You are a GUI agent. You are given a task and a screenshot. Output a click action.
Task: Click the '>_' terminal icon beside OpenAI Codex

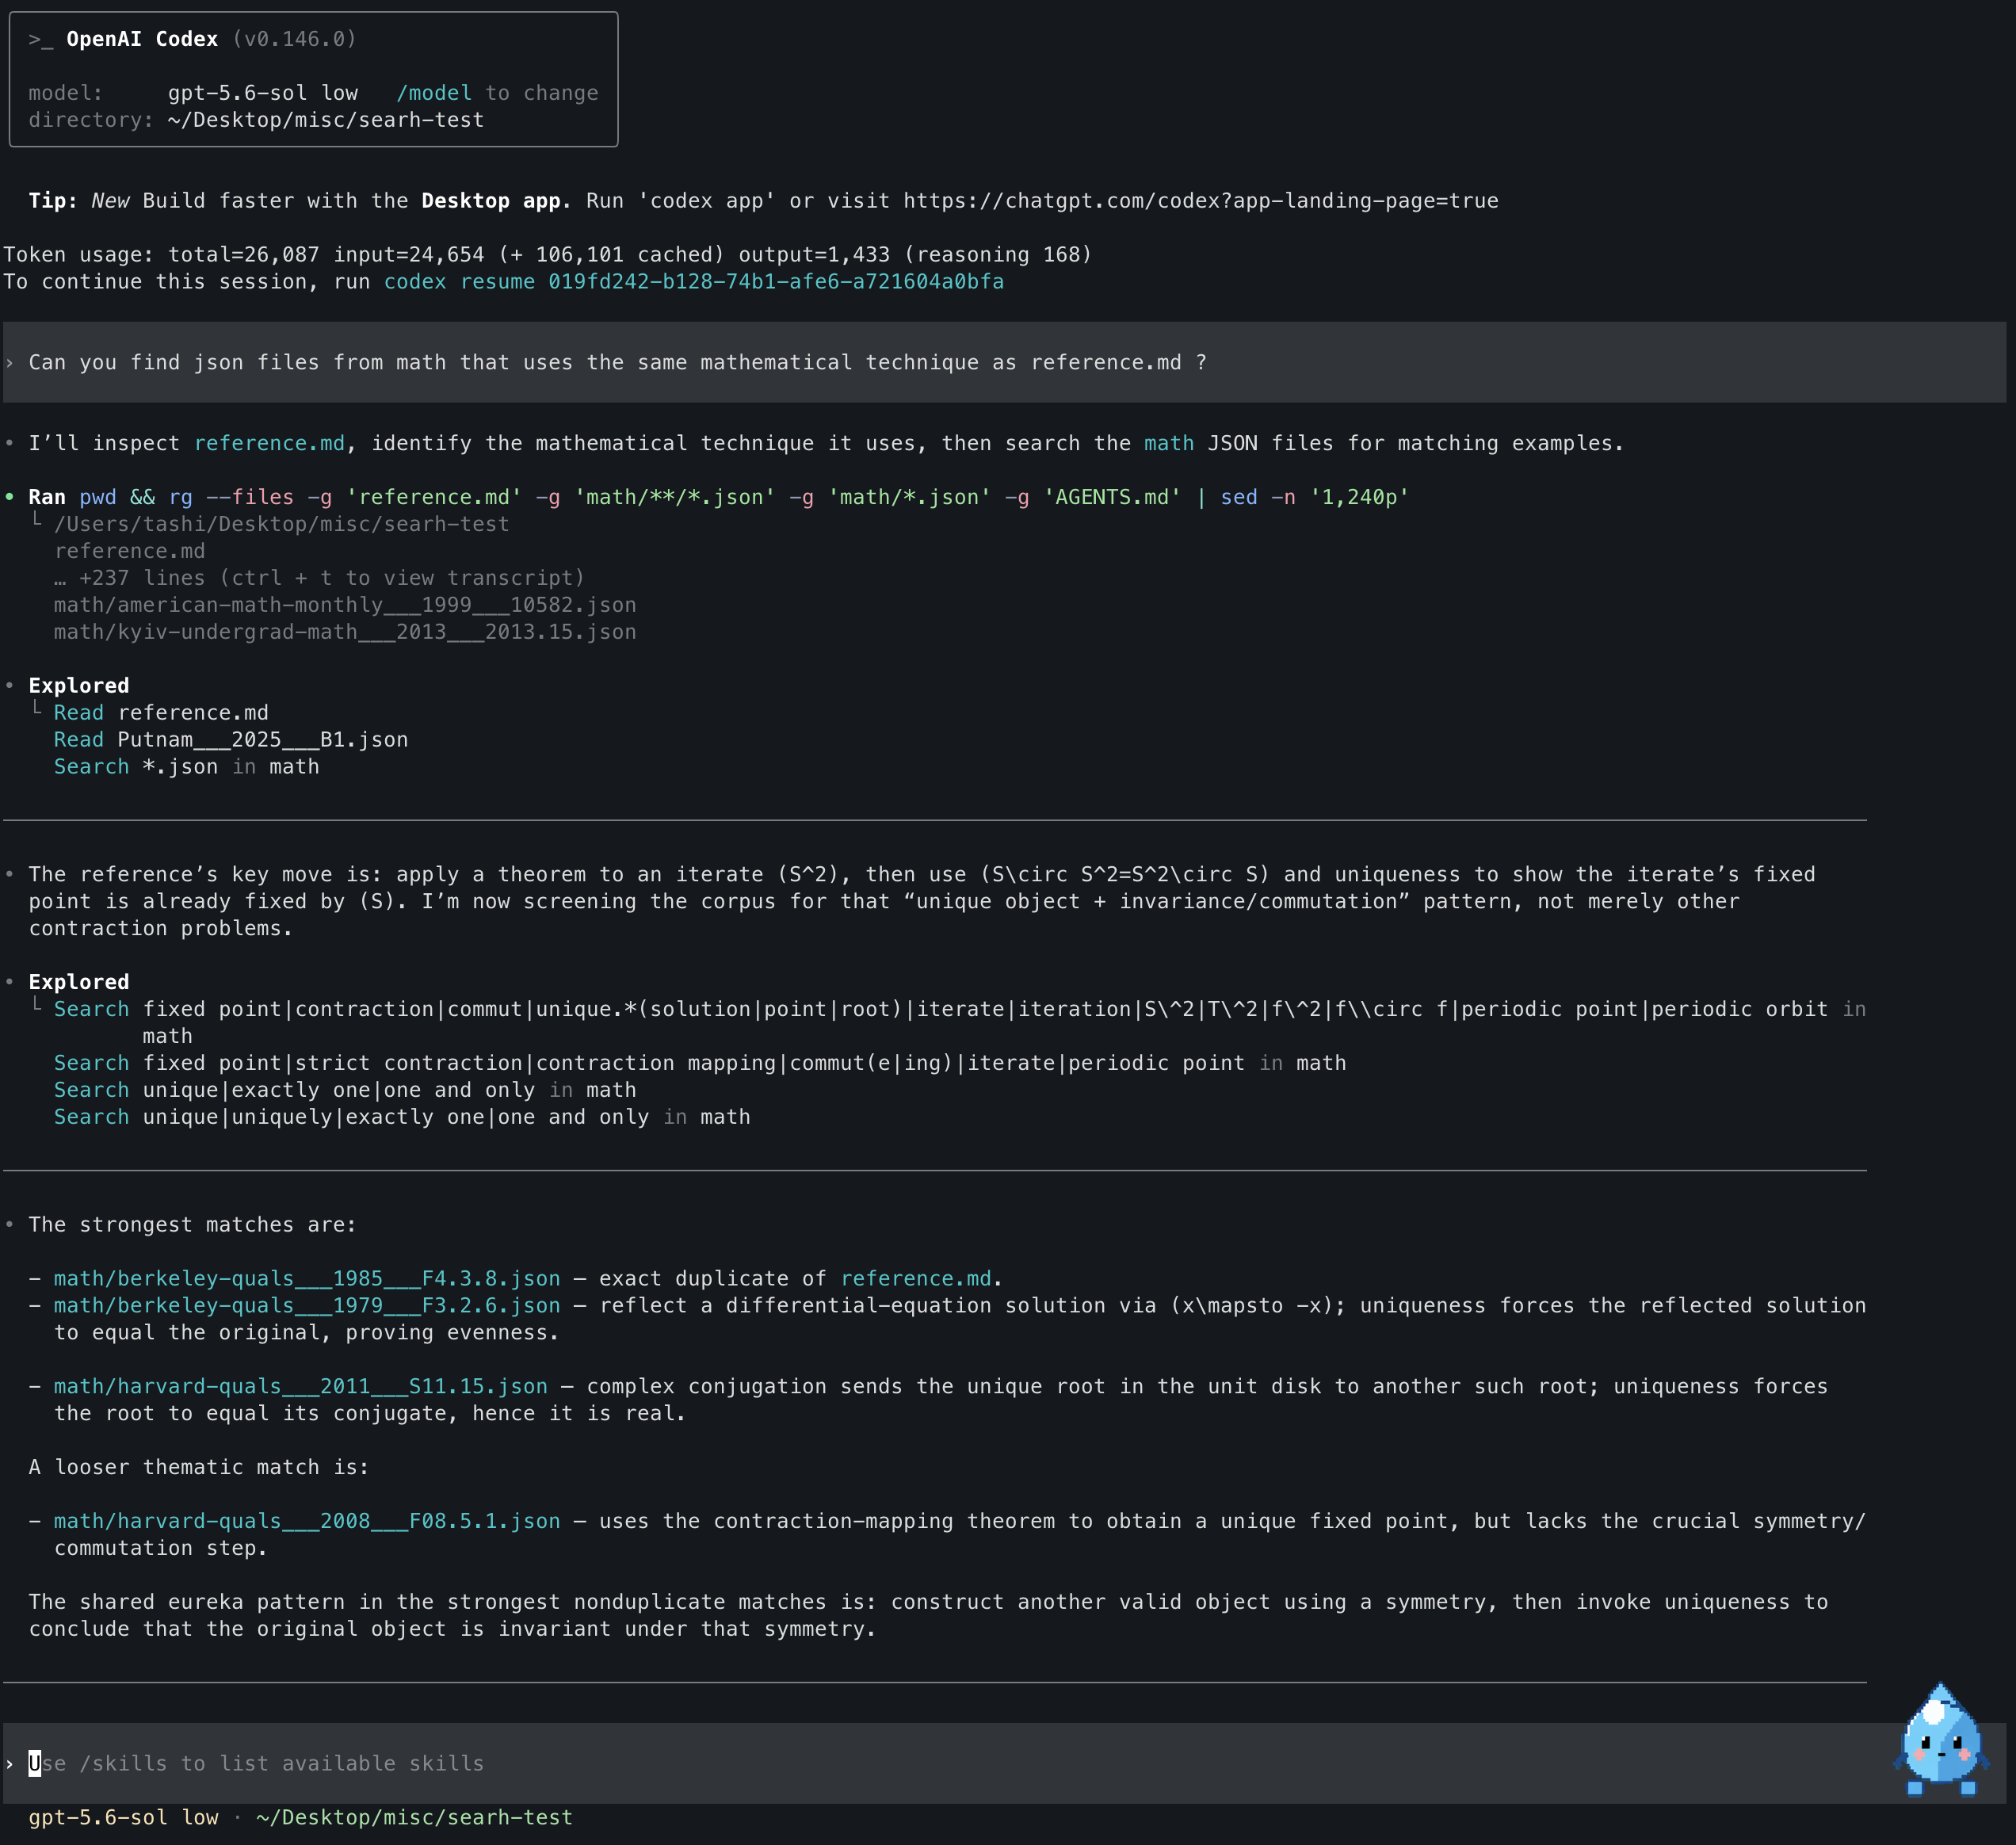click(41, 39)
